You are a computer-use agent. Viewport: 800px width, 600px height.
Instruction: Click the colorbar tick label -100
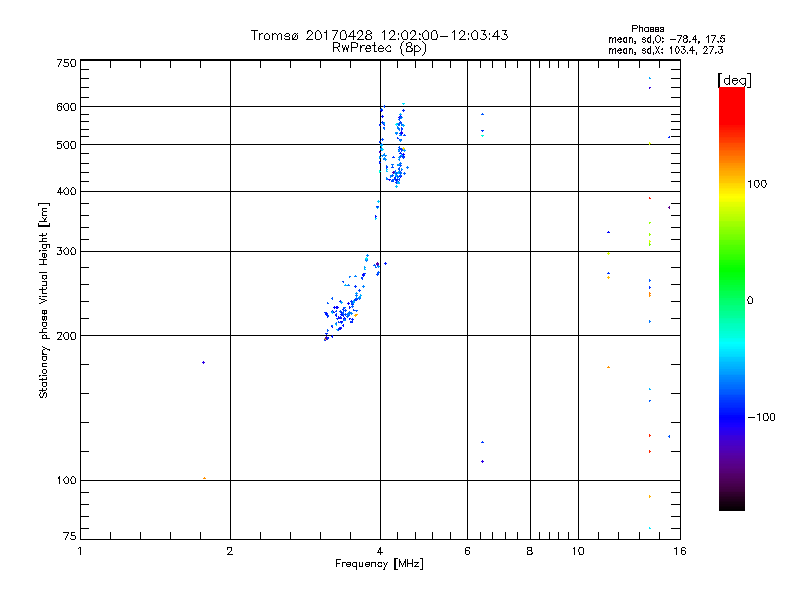pos(763,417)
